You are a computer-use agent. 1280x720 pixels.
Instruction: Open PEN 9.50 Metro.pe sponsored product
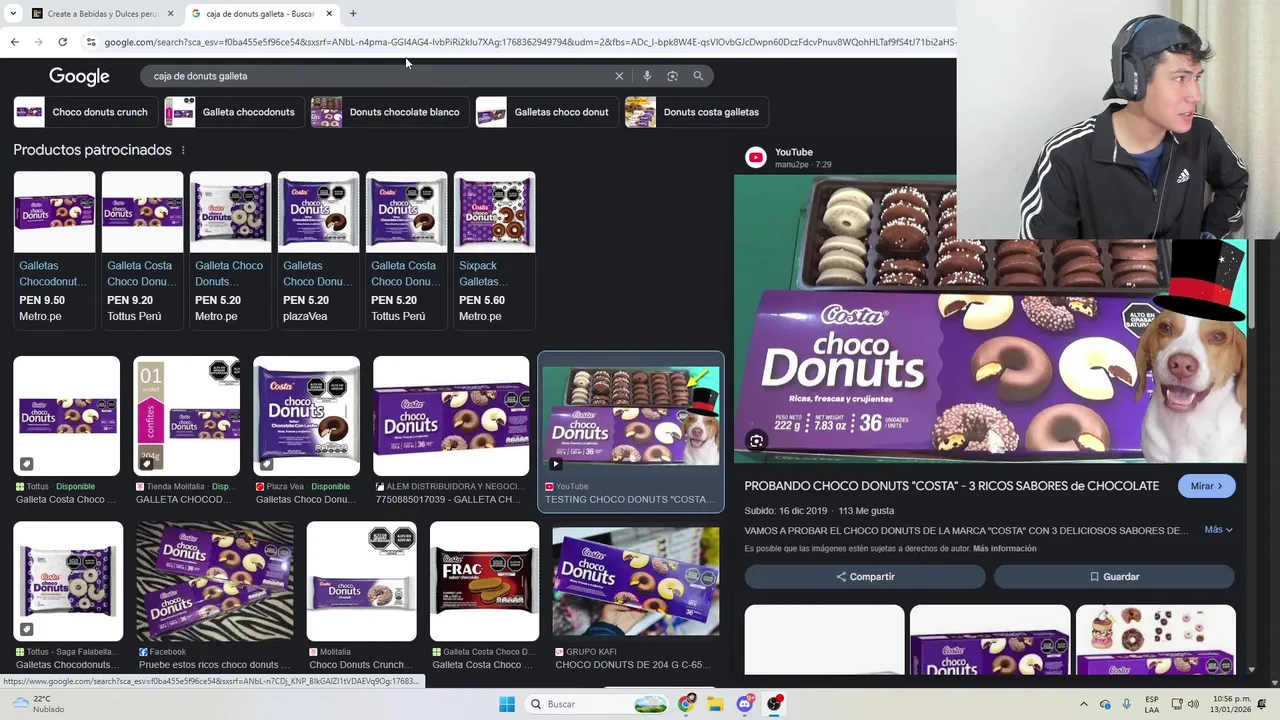tap(54, 250)
